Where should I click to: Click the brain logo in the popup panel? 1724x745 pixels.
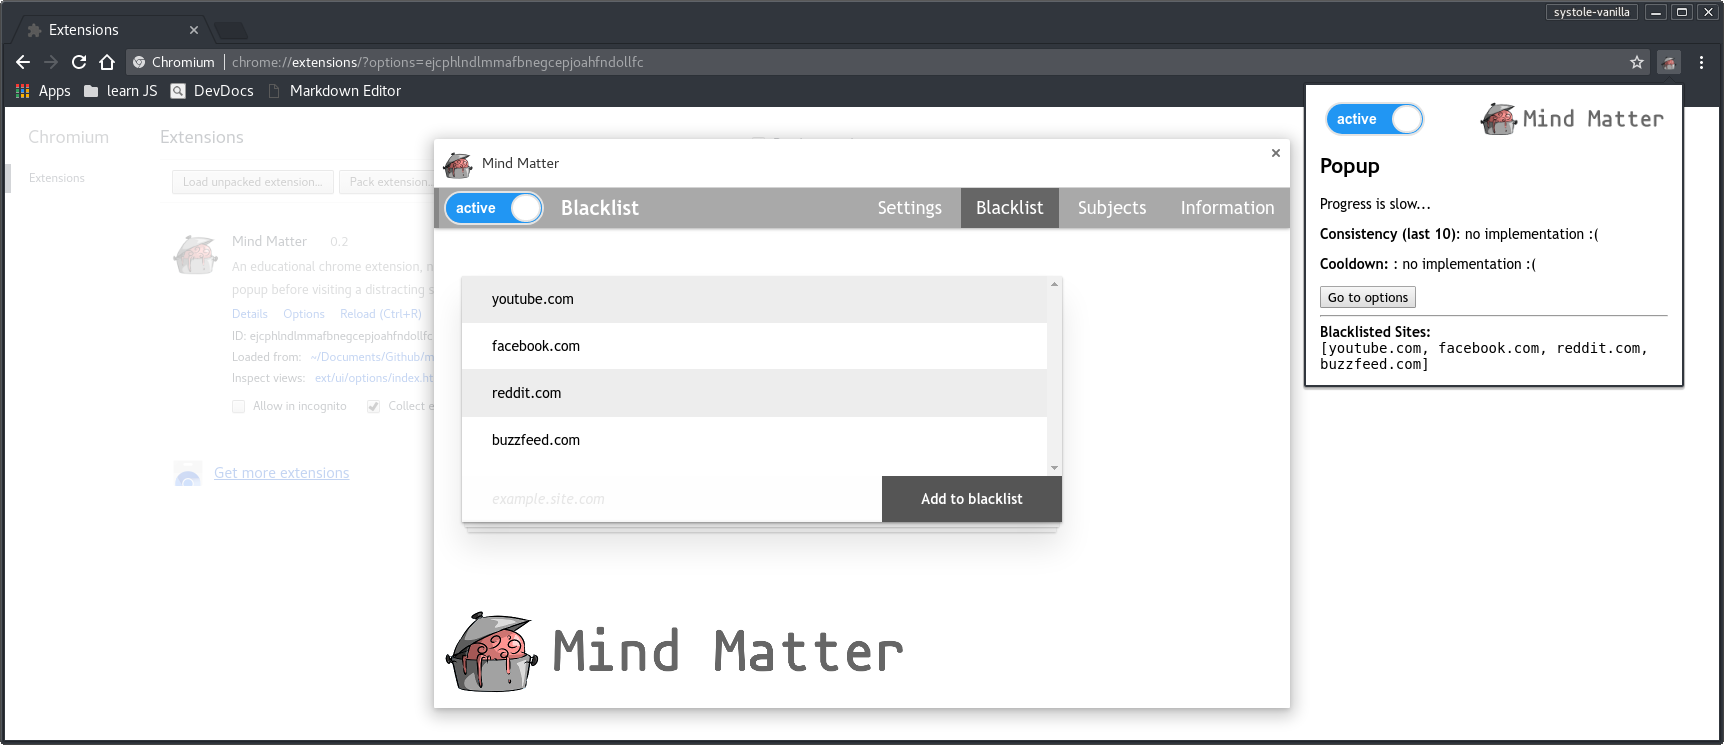coord(1498,119)
